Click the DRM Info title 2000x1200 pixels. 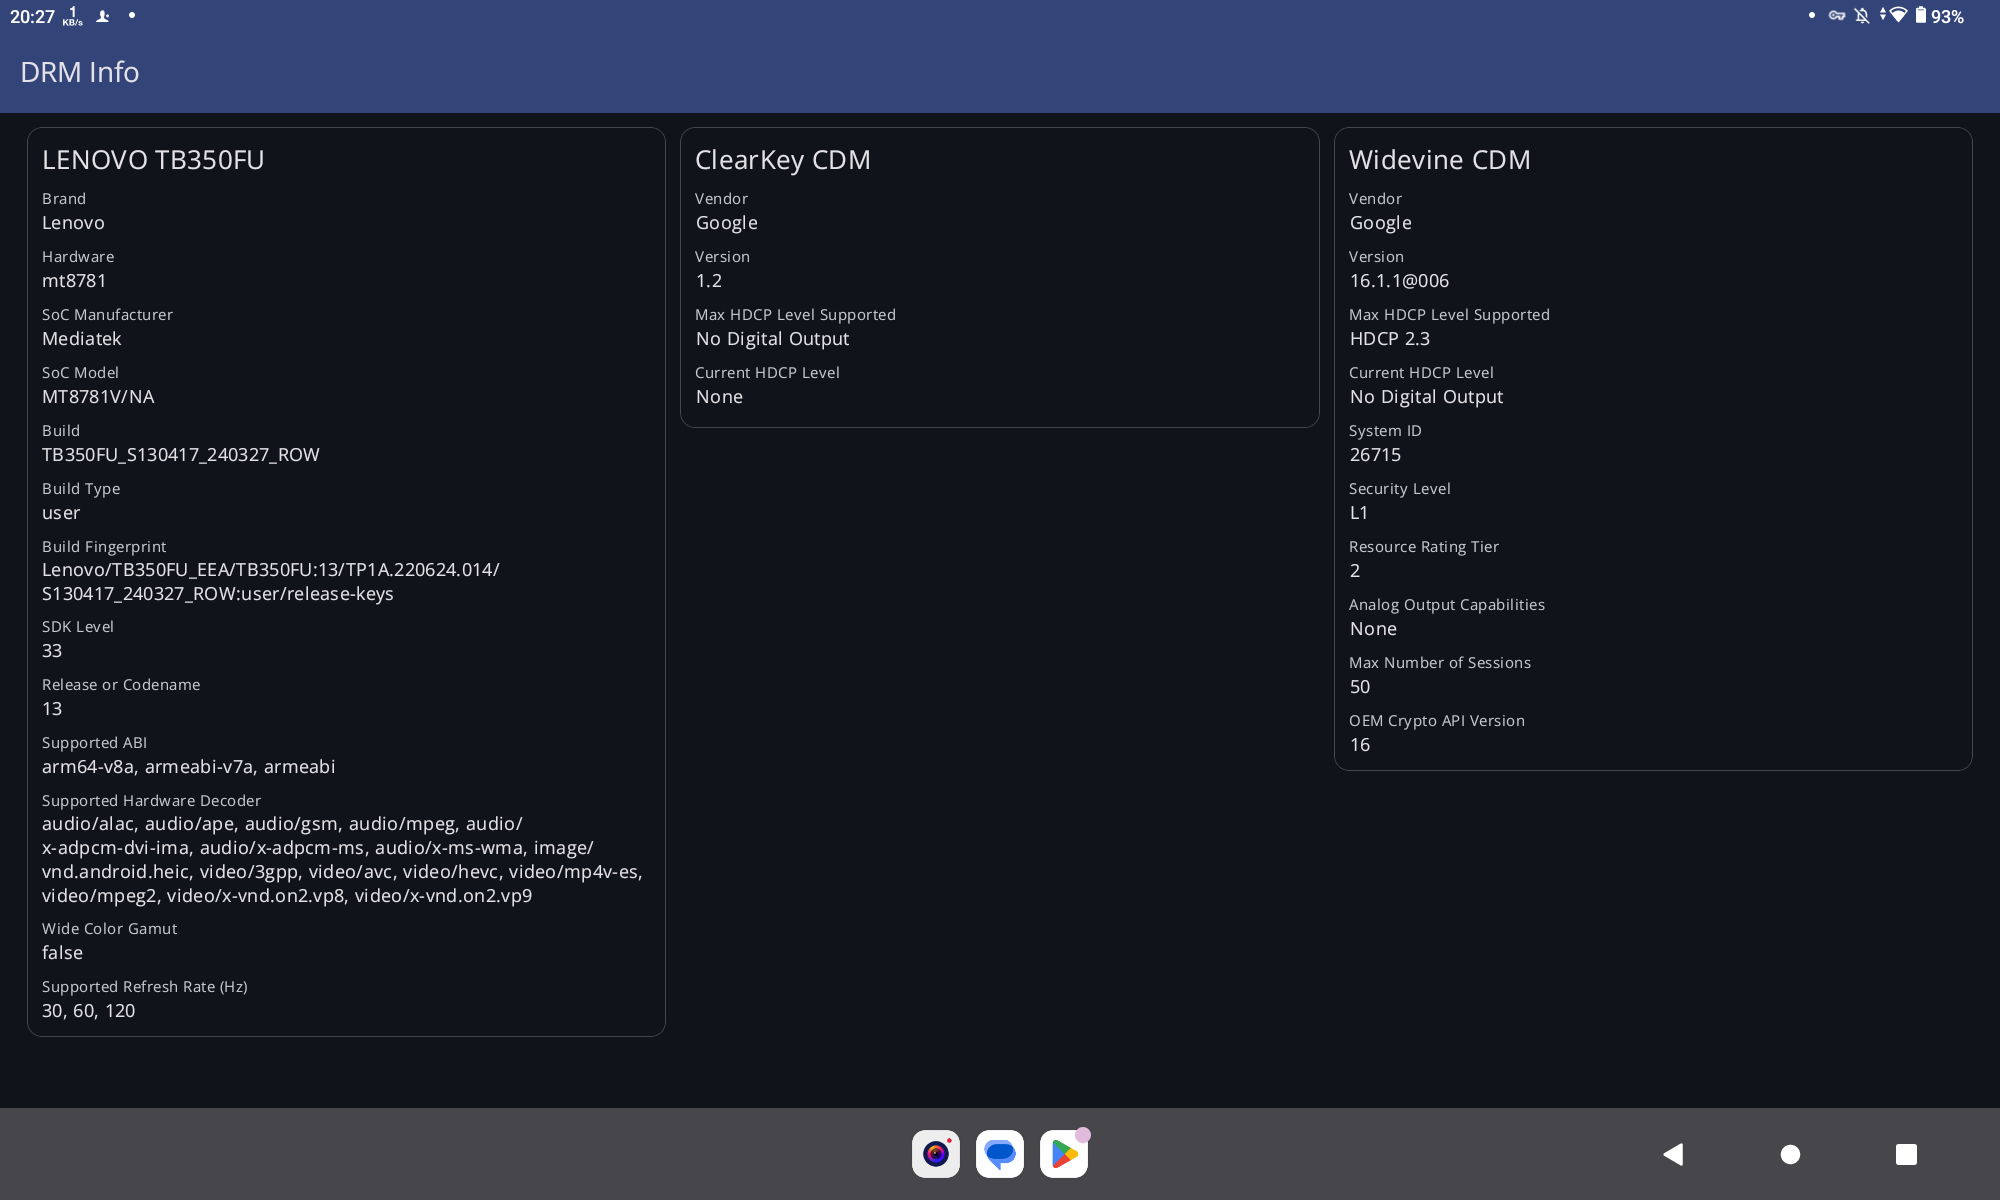pos(79,72)
